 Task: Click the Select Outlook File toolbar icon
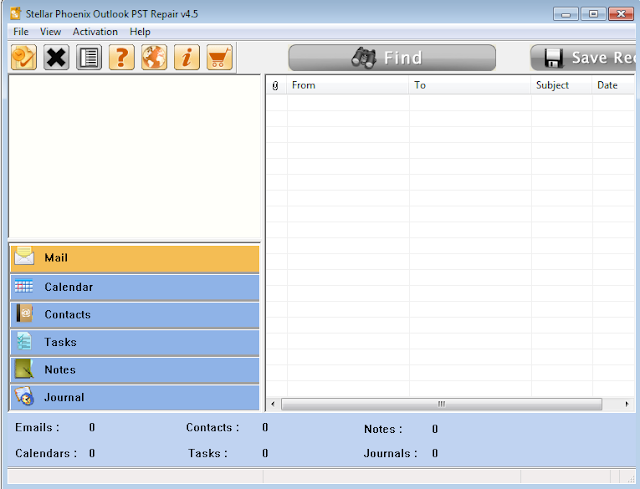24,57
